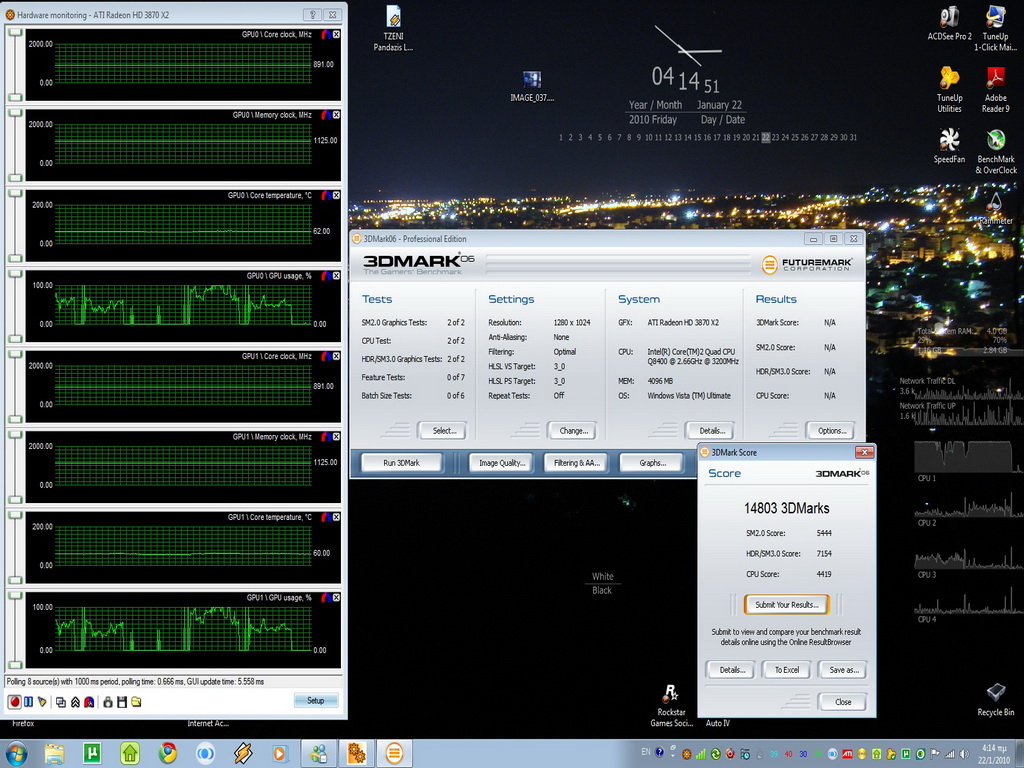Close the GPU1 Memory clock graph

click(x=336, y=436)
